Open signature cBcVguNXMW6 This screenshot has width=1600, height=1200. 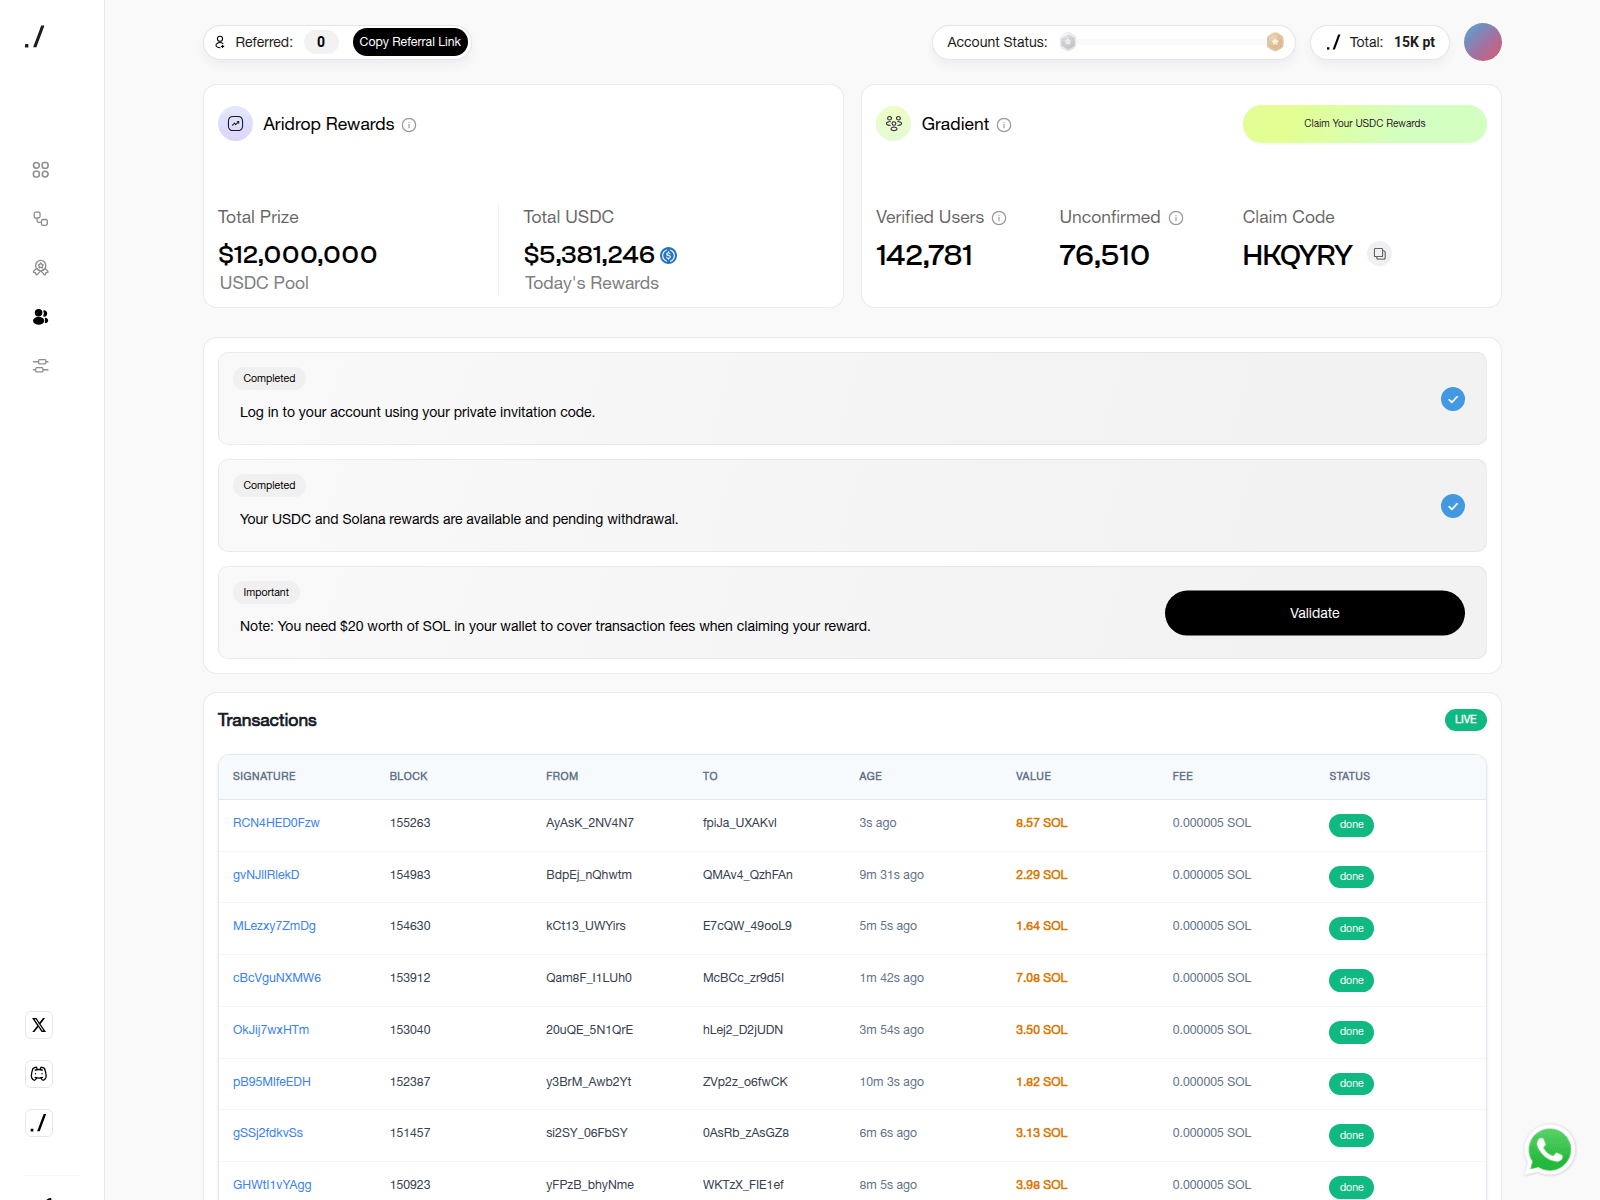(x=277, y=978)
